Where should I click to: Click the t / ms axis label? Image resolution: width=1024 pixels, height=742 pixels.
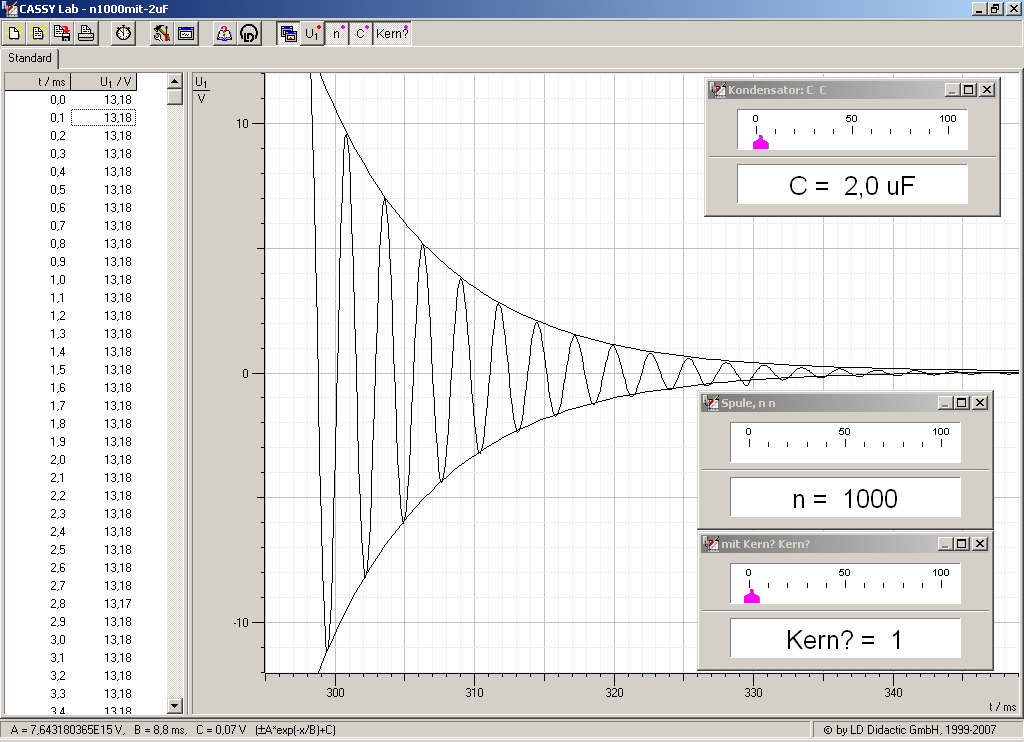1002,707
